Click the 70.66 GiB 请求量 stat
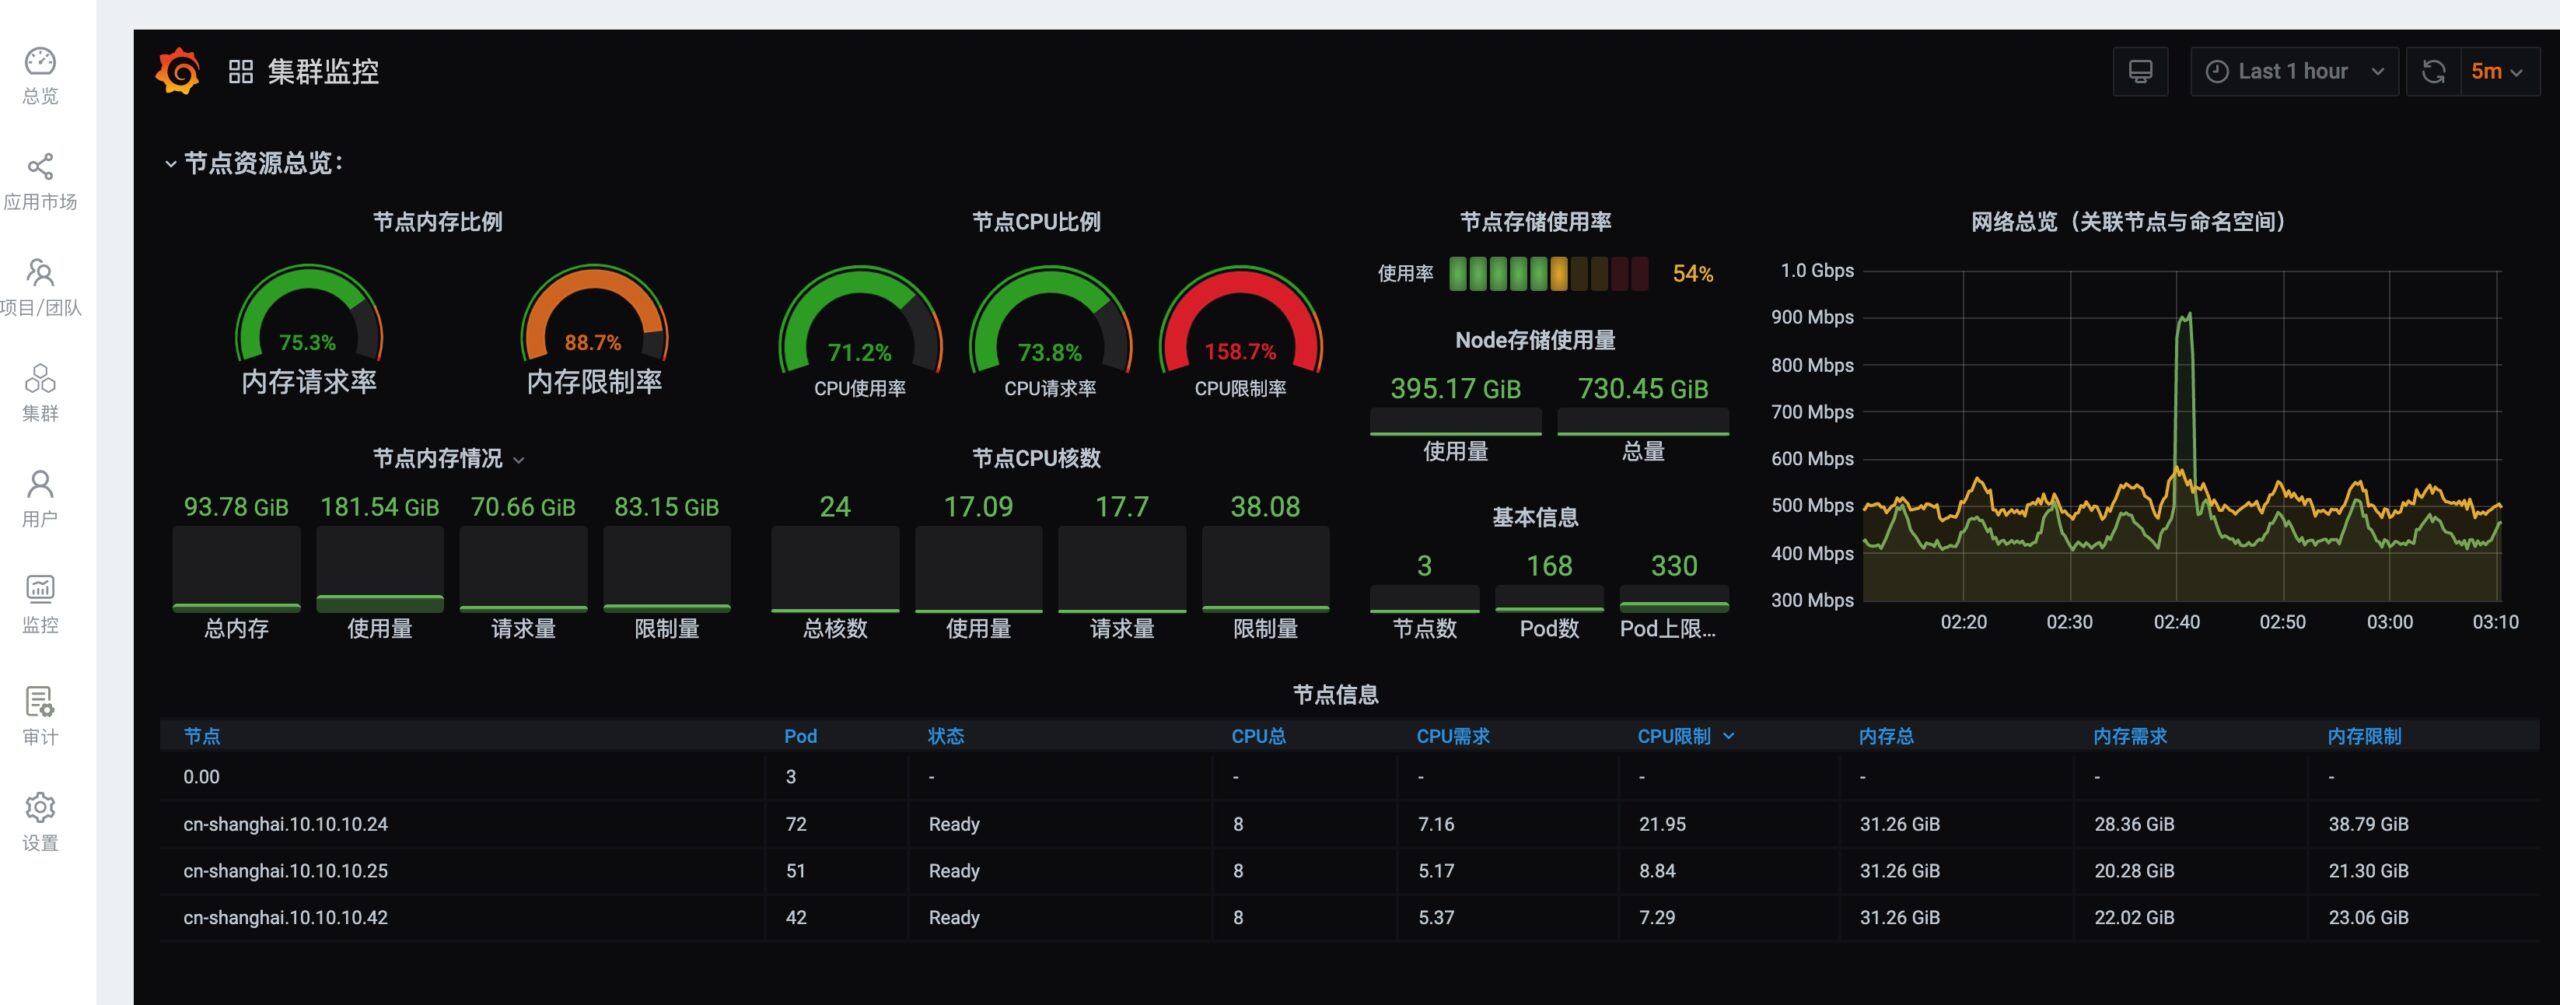Viewport: 2560px width, 1005px height. coord(523,566)
